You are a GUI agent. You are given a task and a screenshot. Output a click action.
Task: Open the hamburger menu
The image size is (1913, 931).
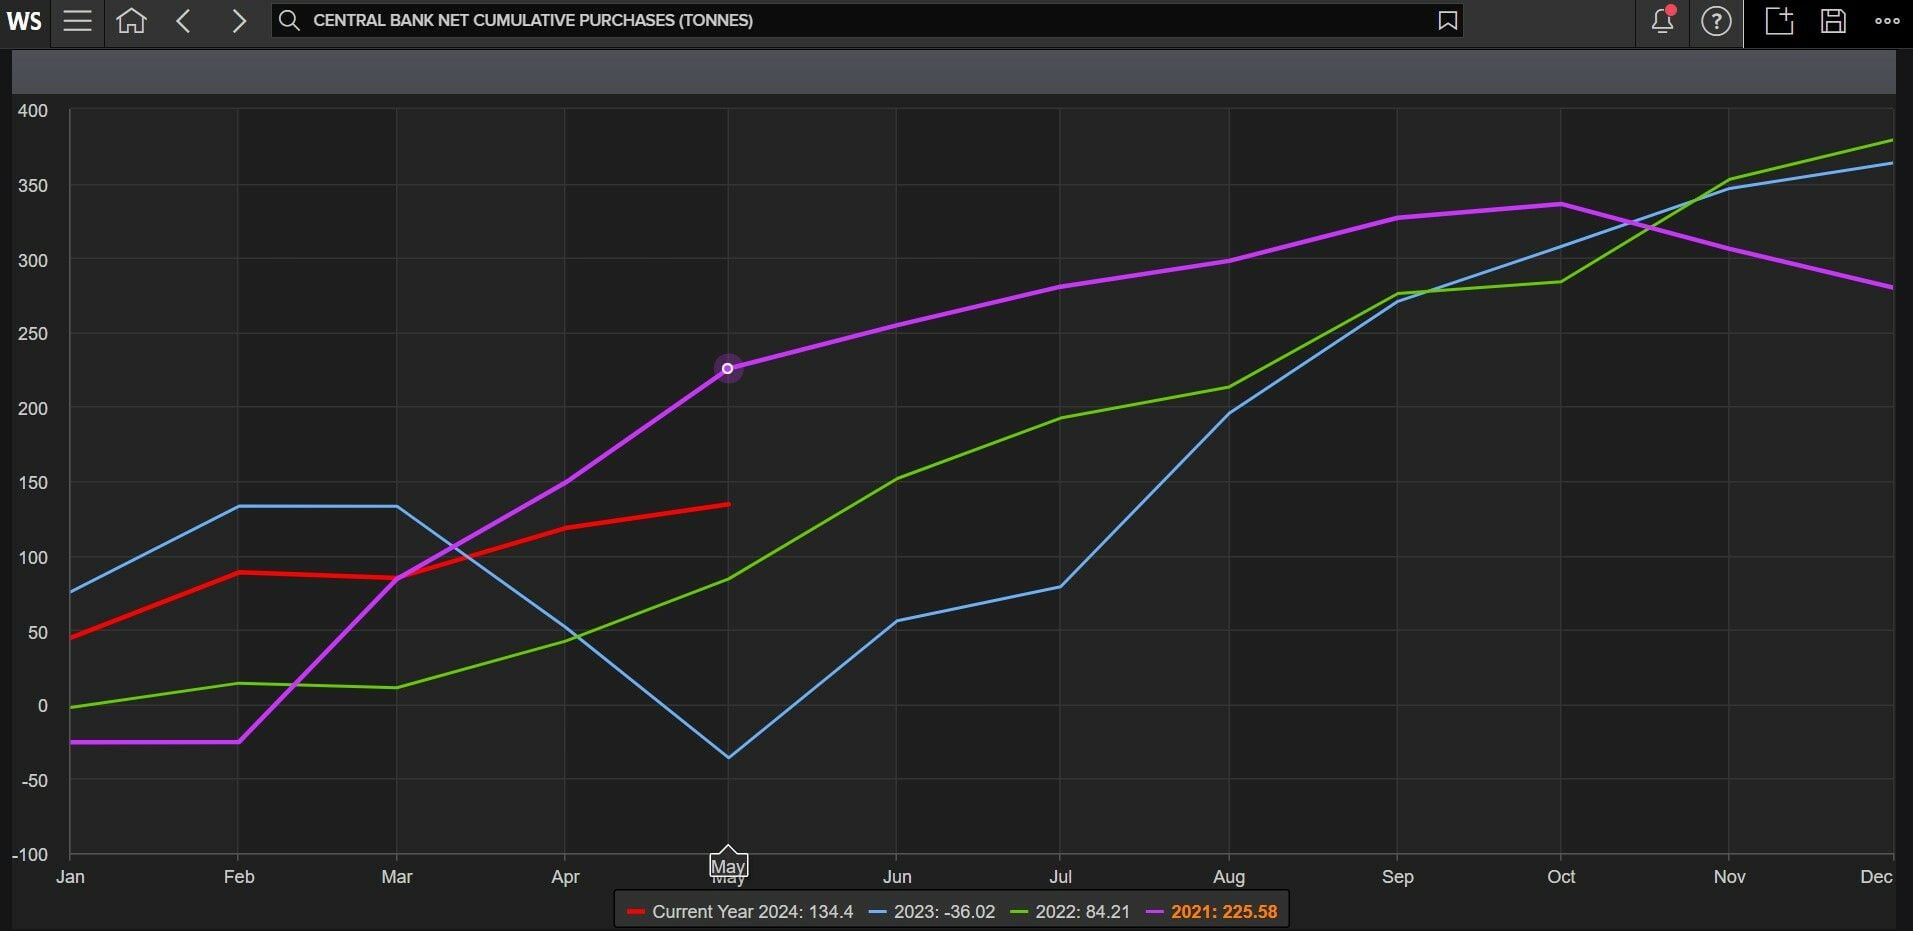78,21
